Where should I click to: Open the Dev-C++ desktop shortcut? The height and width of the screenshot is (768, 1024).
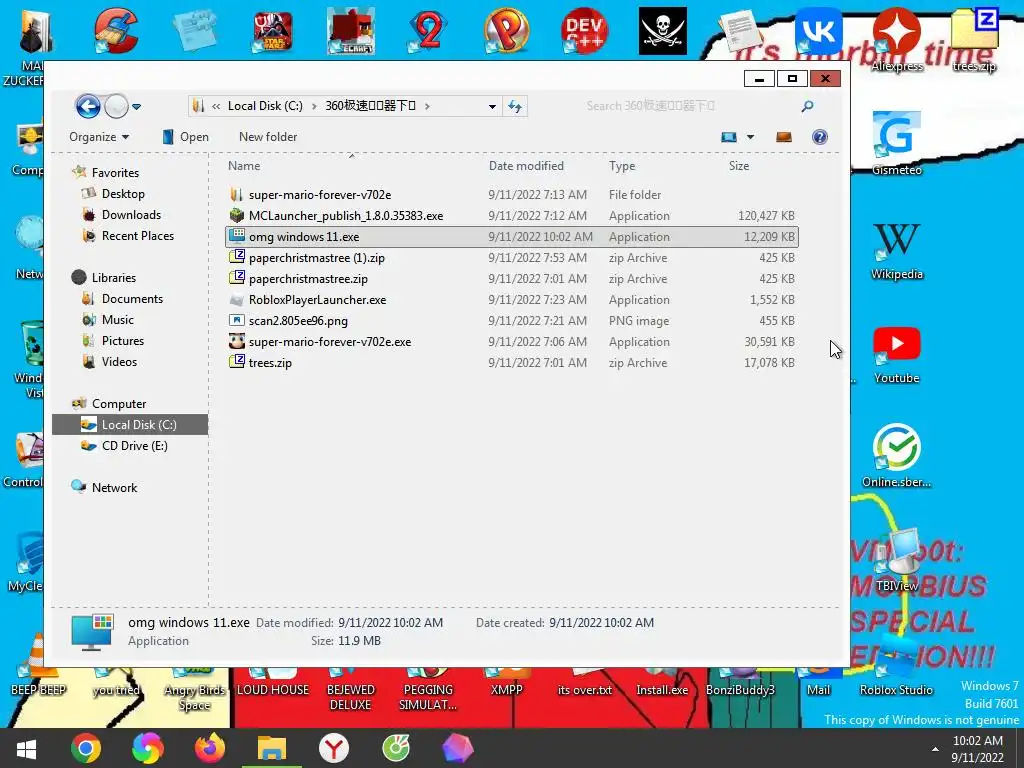584,31
